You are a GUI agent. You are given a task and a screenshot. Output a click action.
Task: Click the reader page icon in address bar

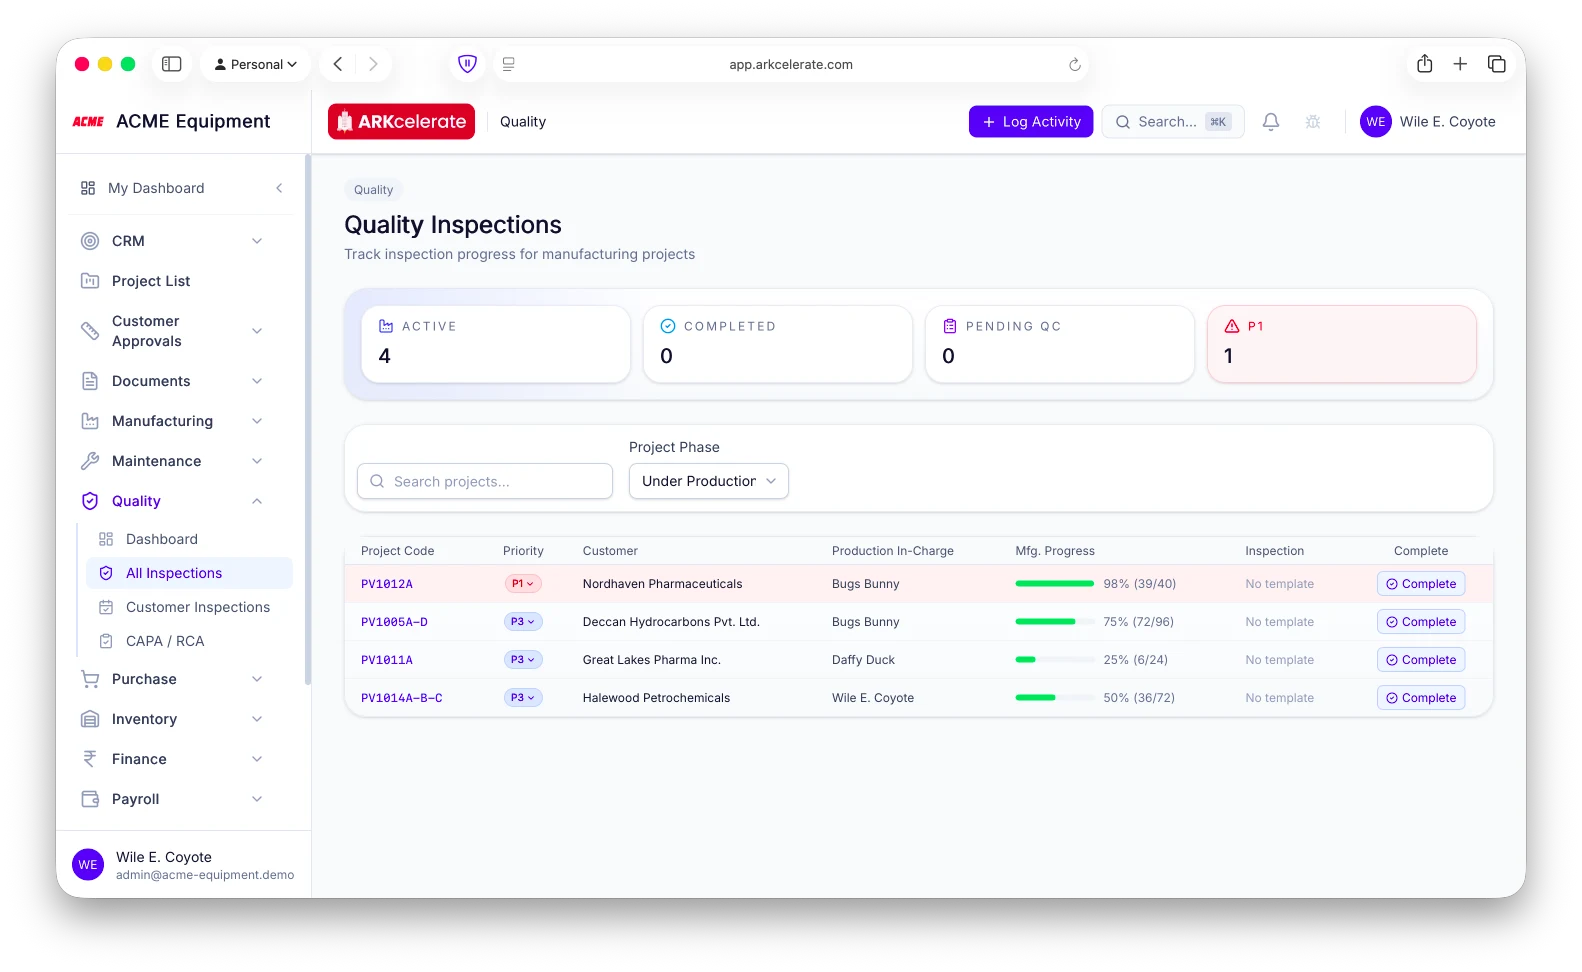508,64
